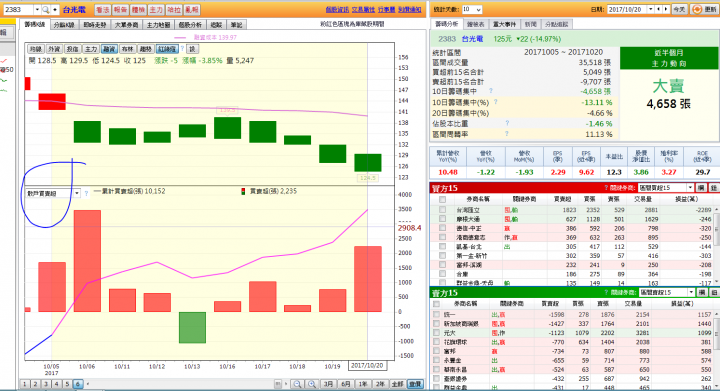Toggle checkbox for 第一金-新竹 row

442,256
